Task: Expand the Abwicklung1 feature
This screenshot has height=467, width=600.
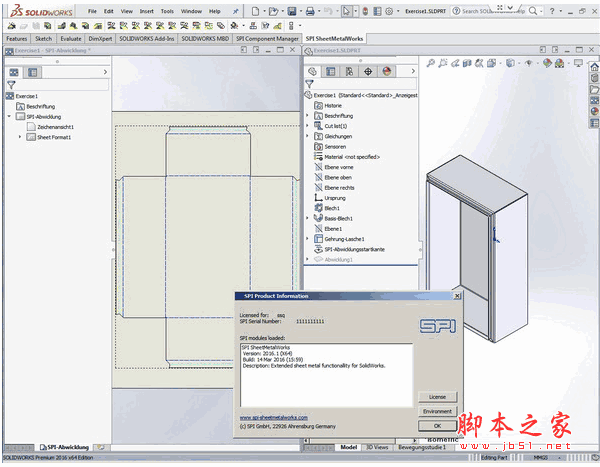Action: tap(307, 259)
